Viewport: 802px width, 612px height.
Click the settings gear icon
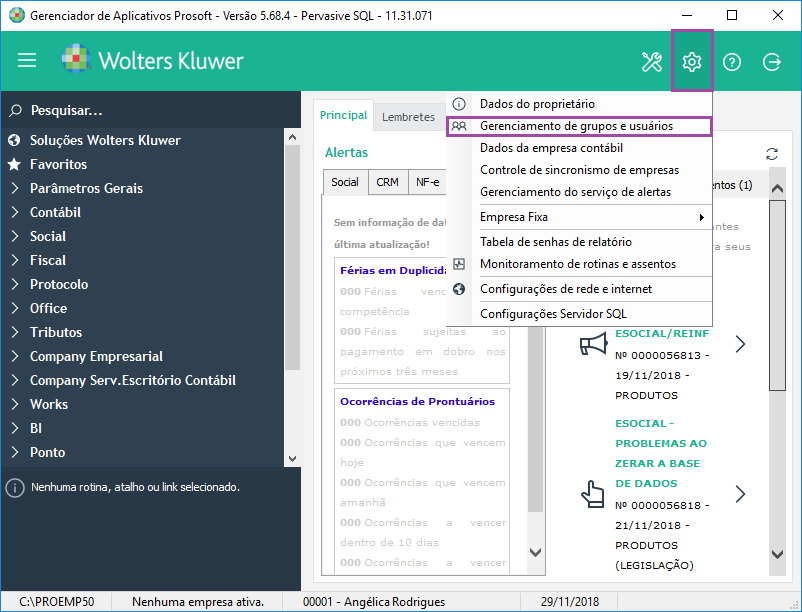[692, 62]
